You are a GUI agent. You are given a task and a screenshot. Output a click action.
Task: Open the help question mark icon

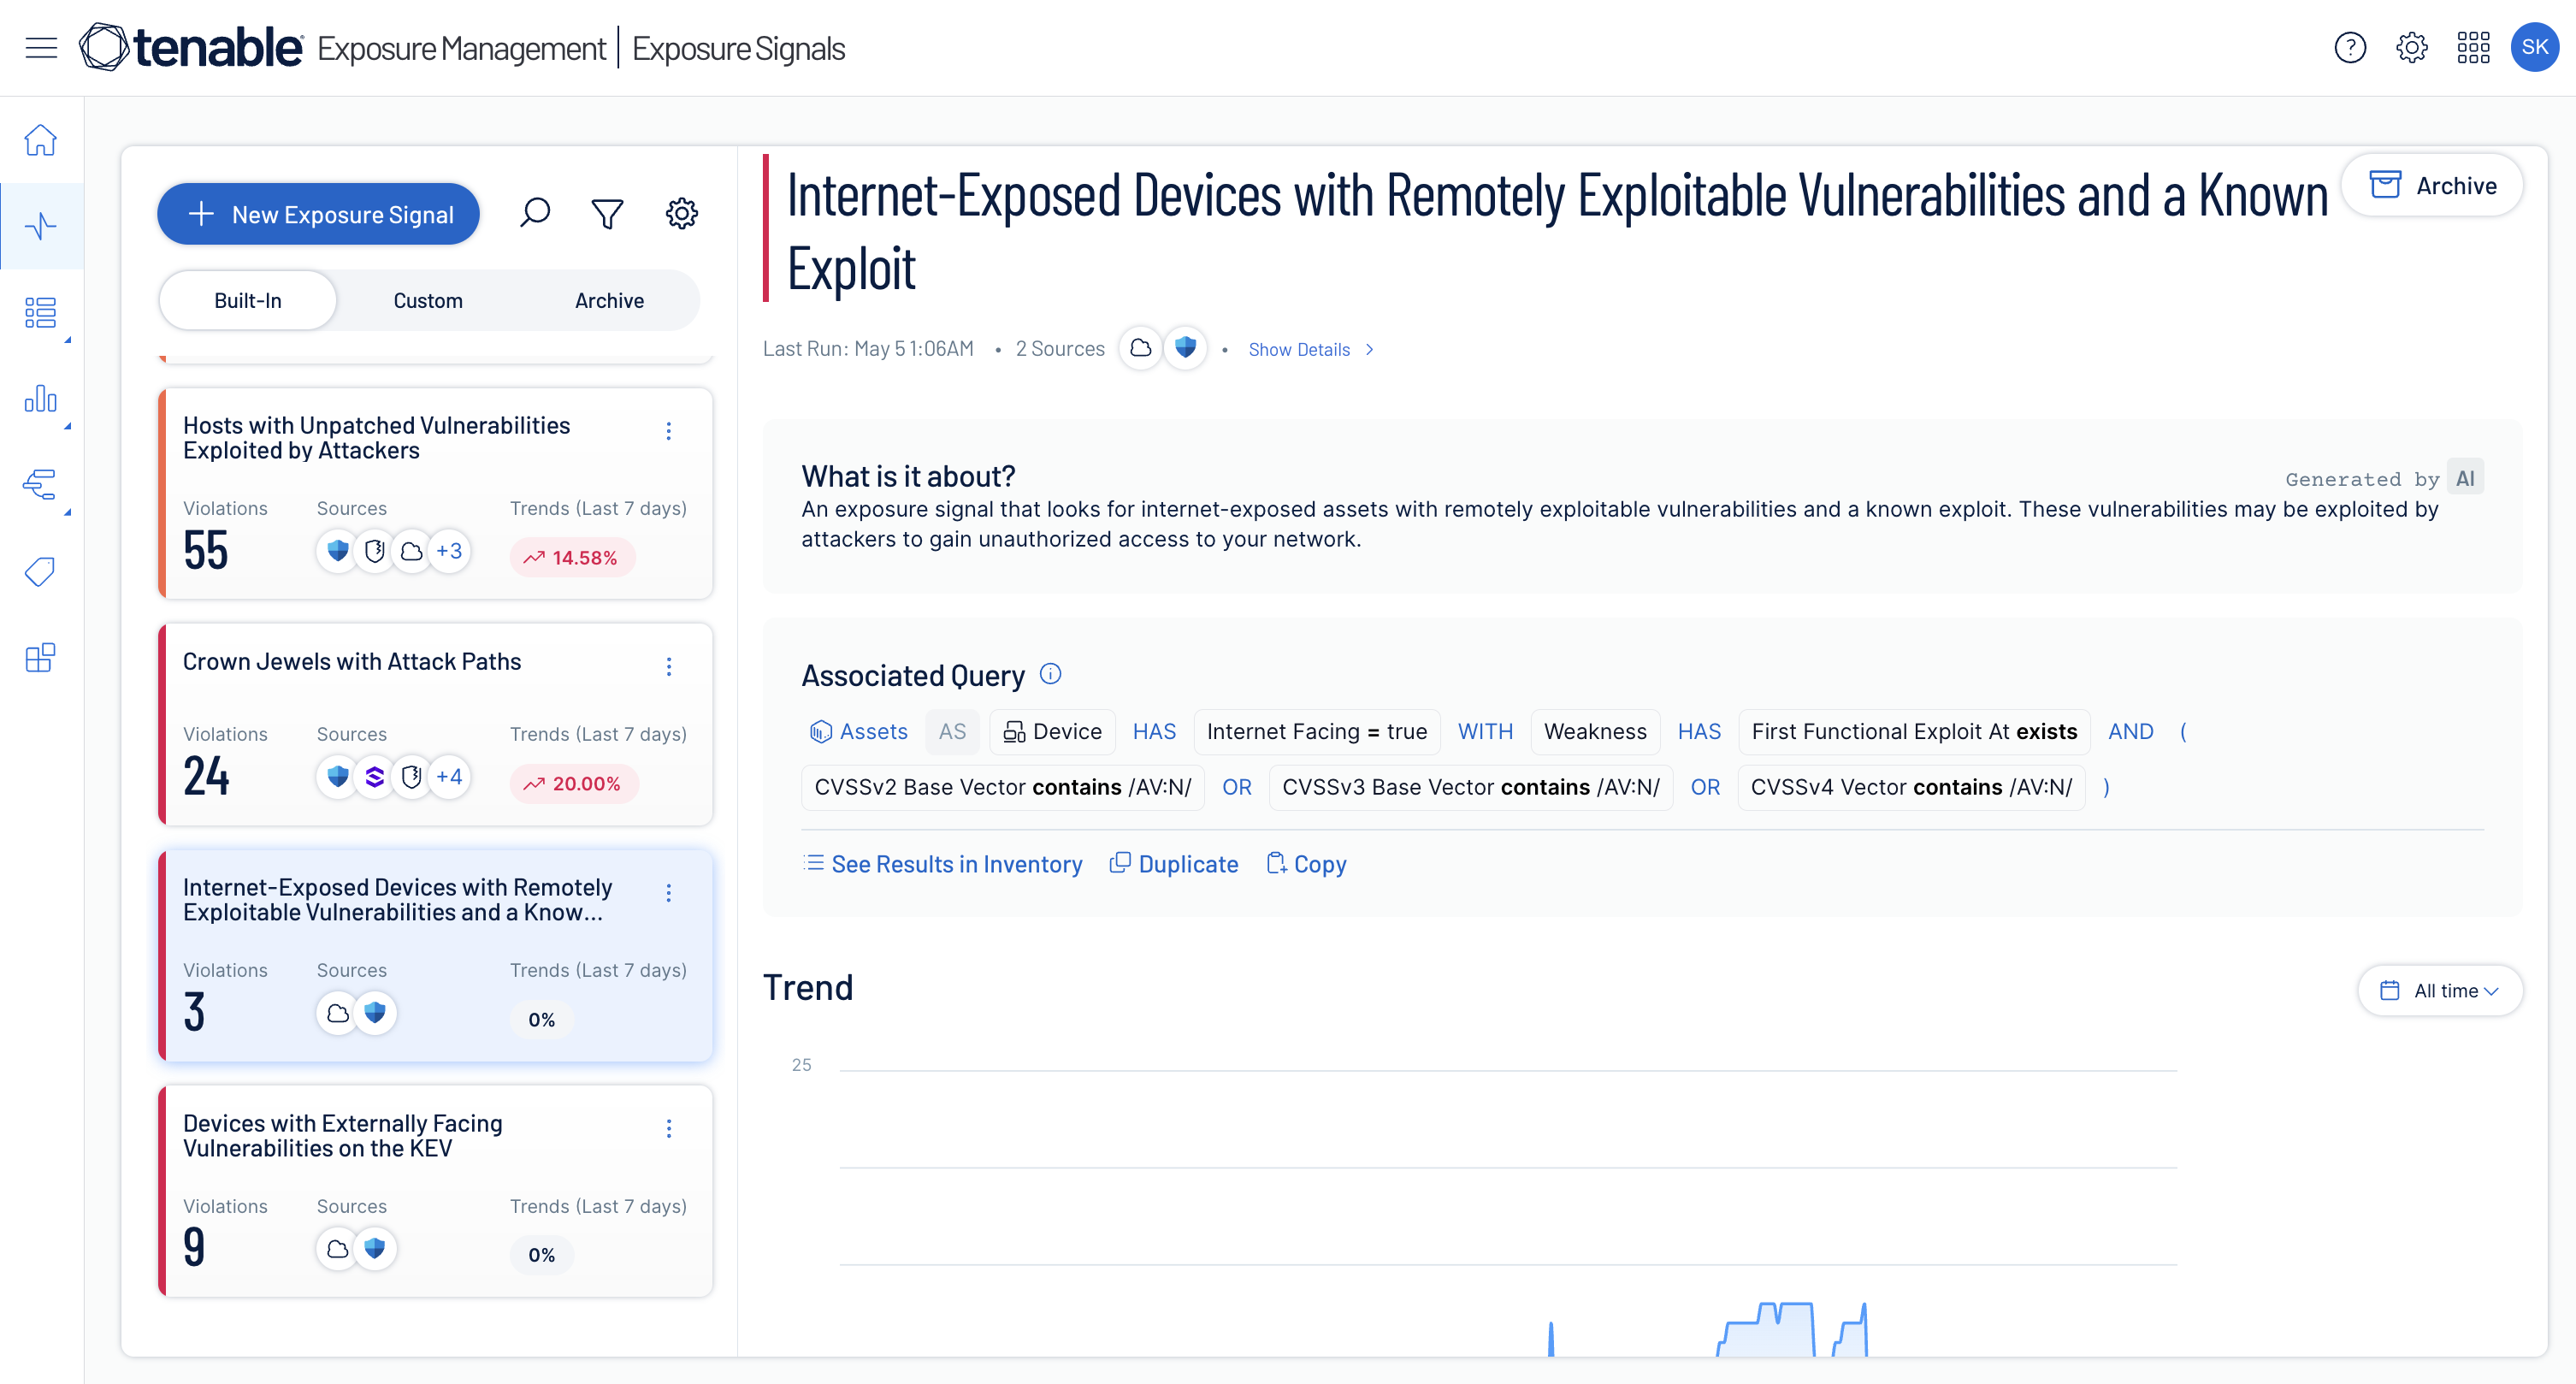(x=2349, y=47)
